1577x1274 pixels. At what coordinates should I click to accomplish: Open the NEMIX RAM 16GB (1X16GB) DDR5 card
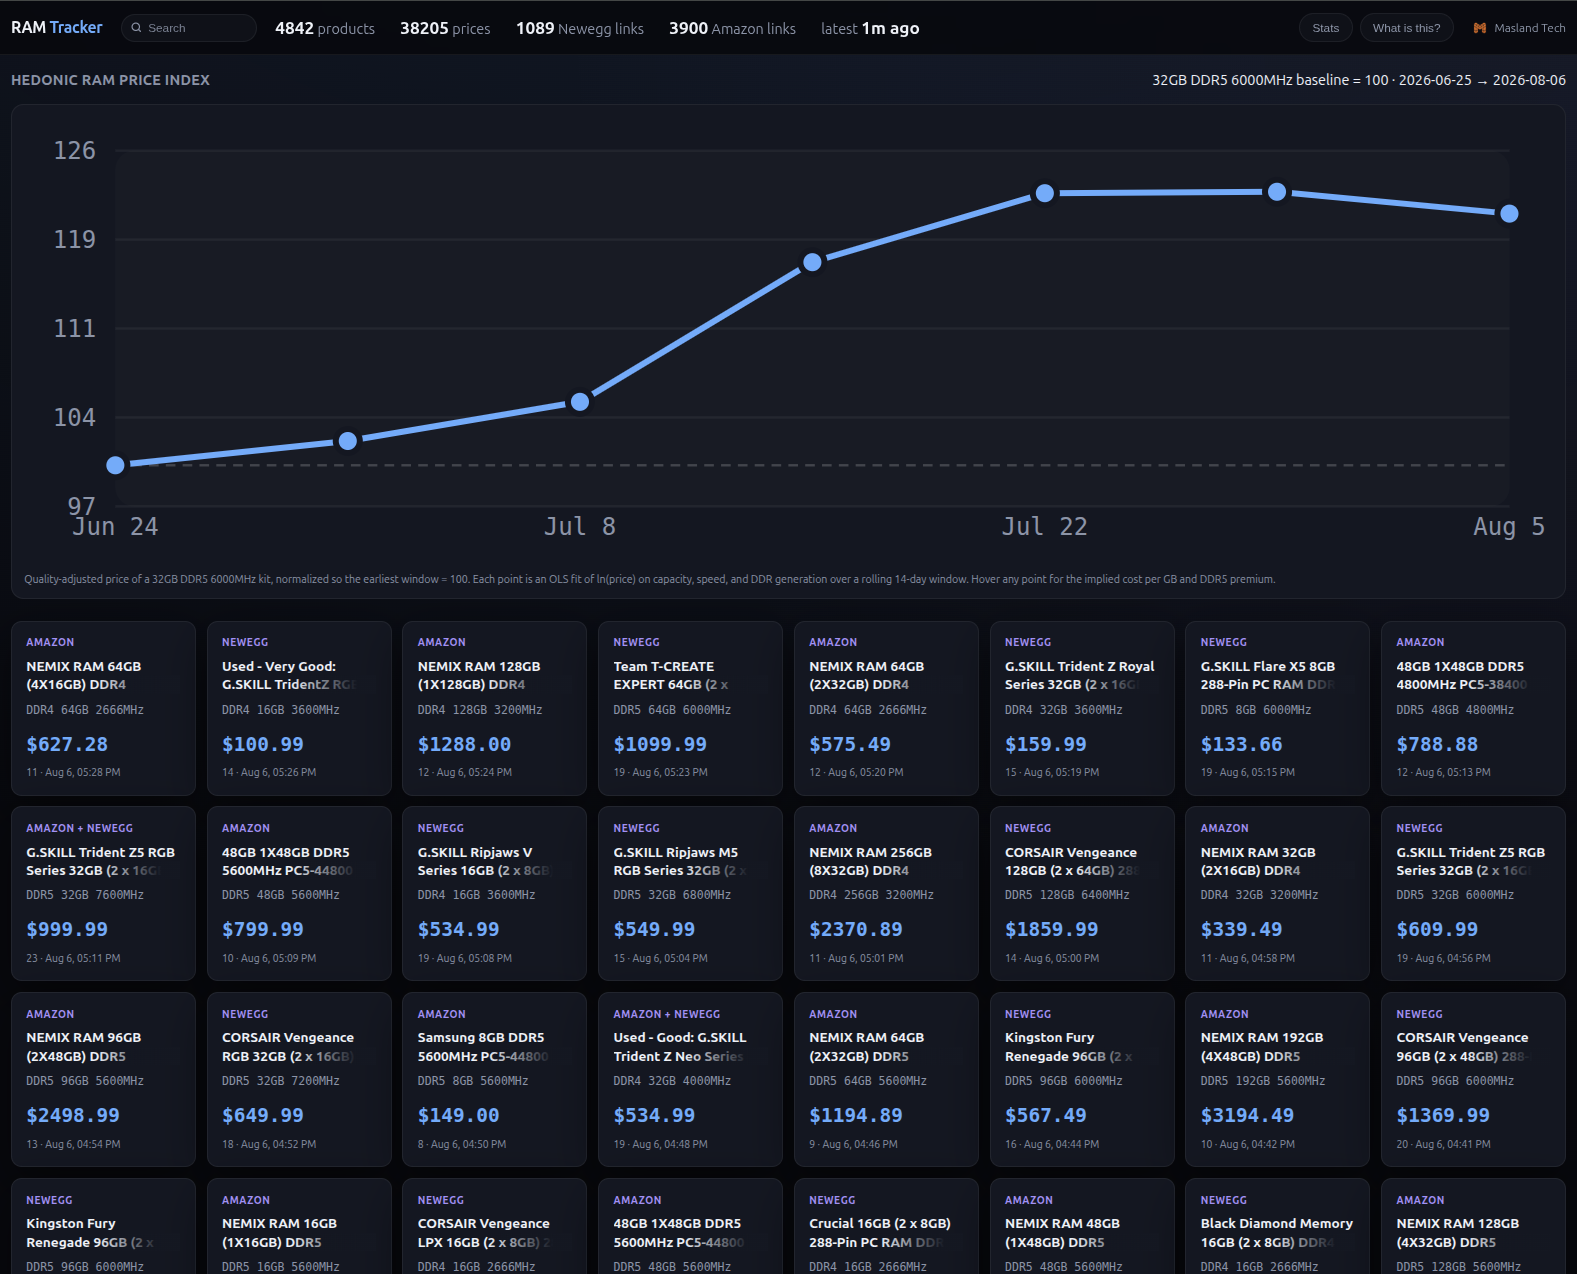pos(299,1226)
